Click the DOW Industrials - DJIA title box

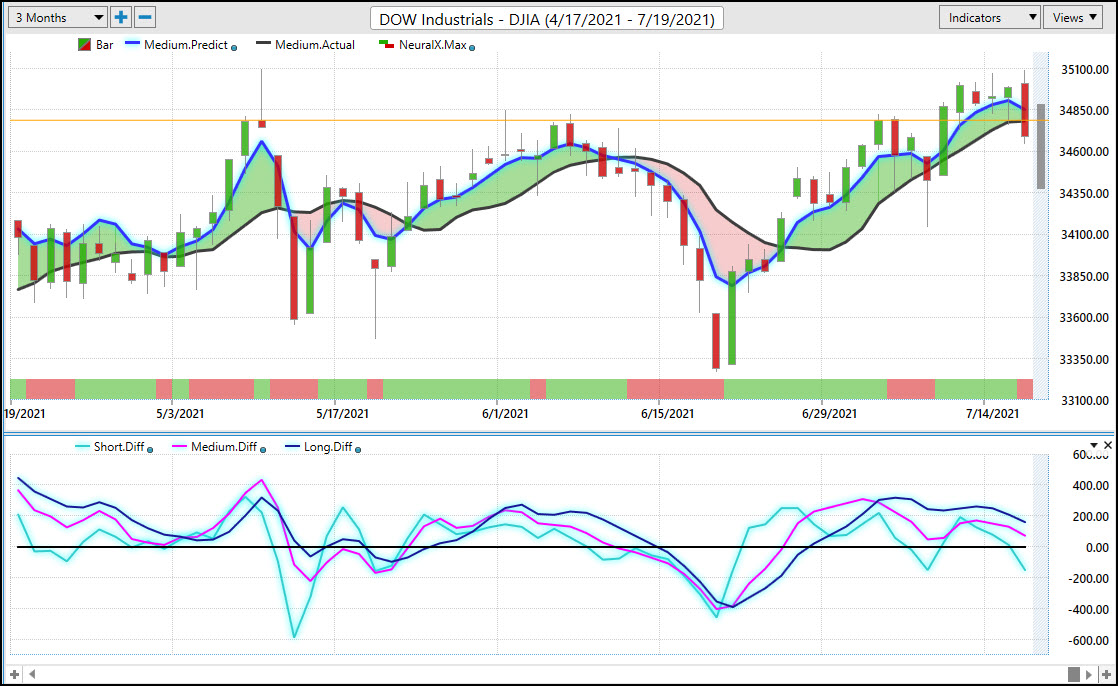coord(547,19)
